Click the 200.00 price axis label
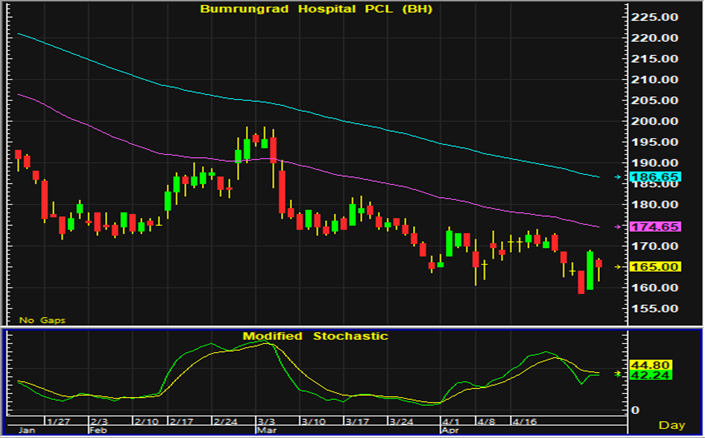 [654, 121]
